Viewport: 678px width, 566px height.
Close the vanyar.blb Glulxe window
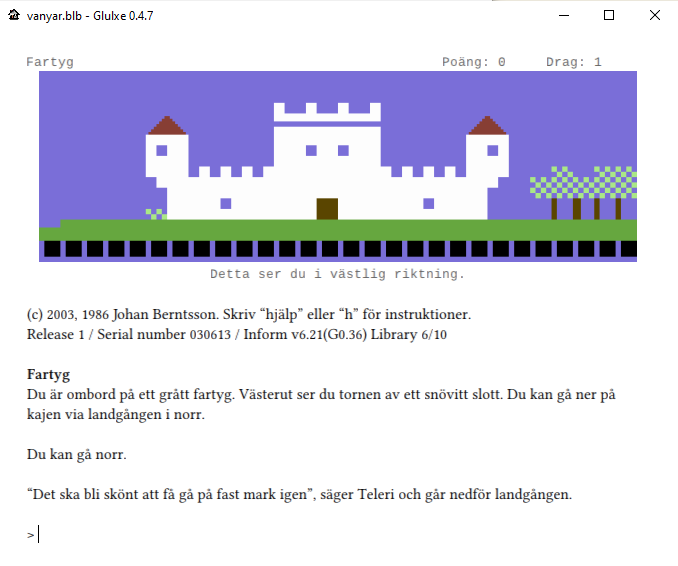tap(654, 15)
